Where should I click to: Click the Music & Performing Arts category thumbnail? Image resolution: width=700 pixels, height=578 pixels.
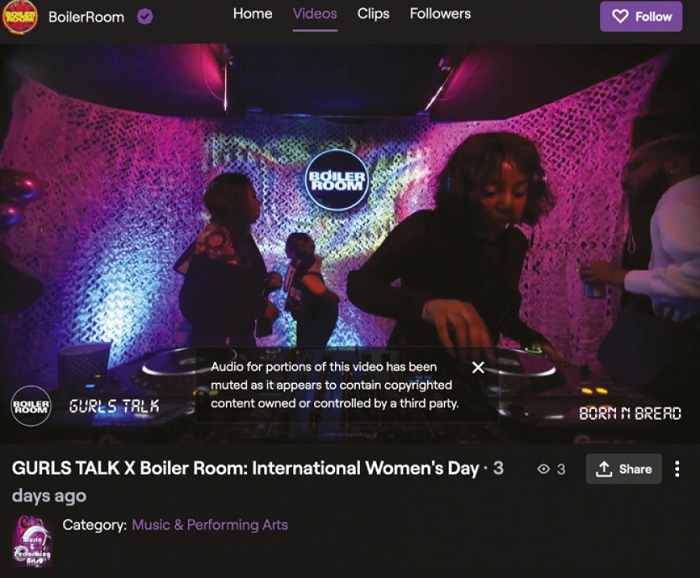(32, 541)
